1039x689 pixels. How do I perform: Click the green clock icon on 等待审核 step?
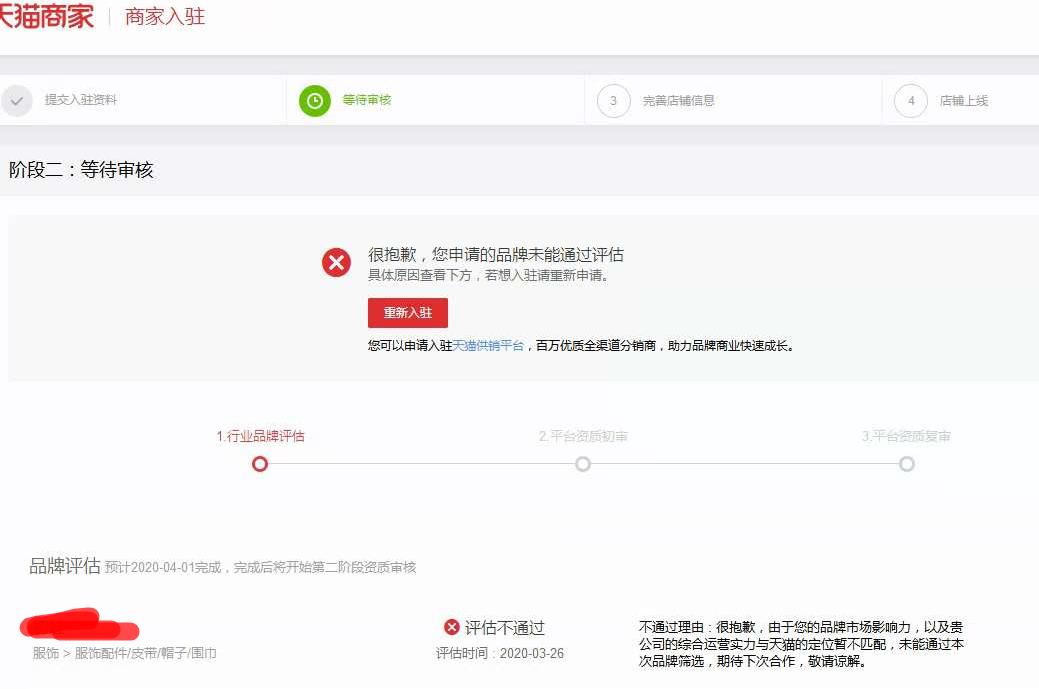coord(314,100)
